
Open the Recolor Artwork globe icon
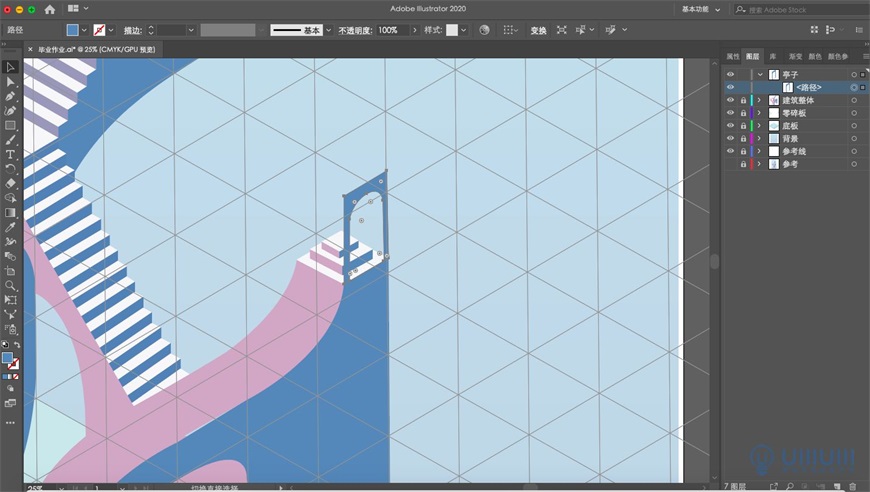coord(484,30)
